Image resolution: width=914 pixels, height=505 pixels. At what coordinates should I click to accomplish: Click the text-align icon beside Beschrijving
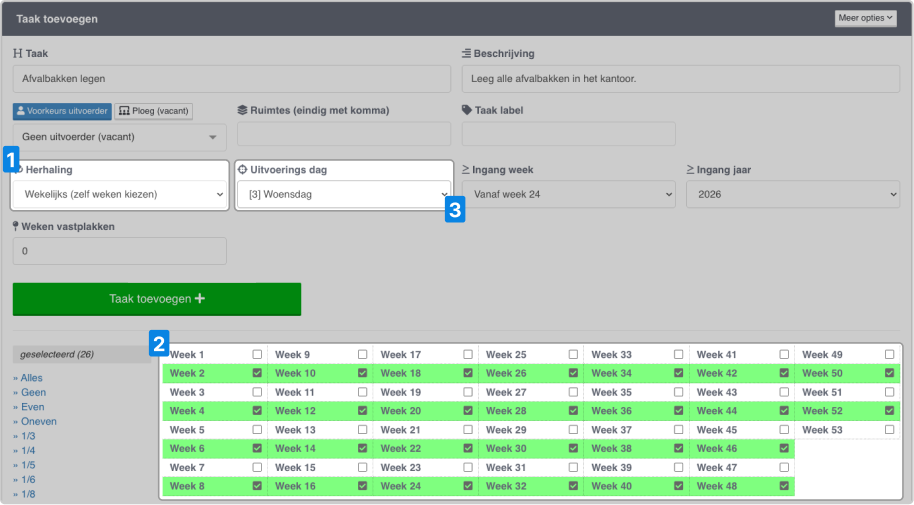coord(466,54)
